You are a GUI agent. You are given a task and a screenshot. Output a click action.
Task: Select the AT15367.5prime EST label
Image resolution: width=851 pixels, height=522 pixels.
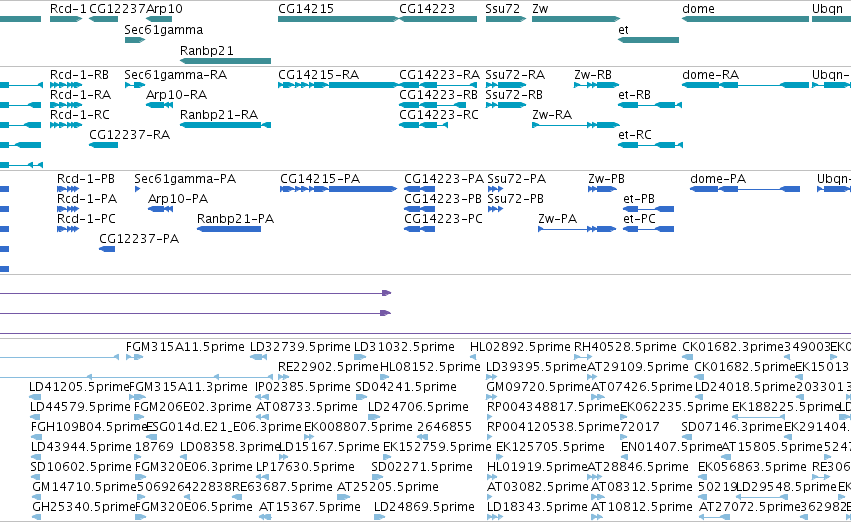(310, 507)
